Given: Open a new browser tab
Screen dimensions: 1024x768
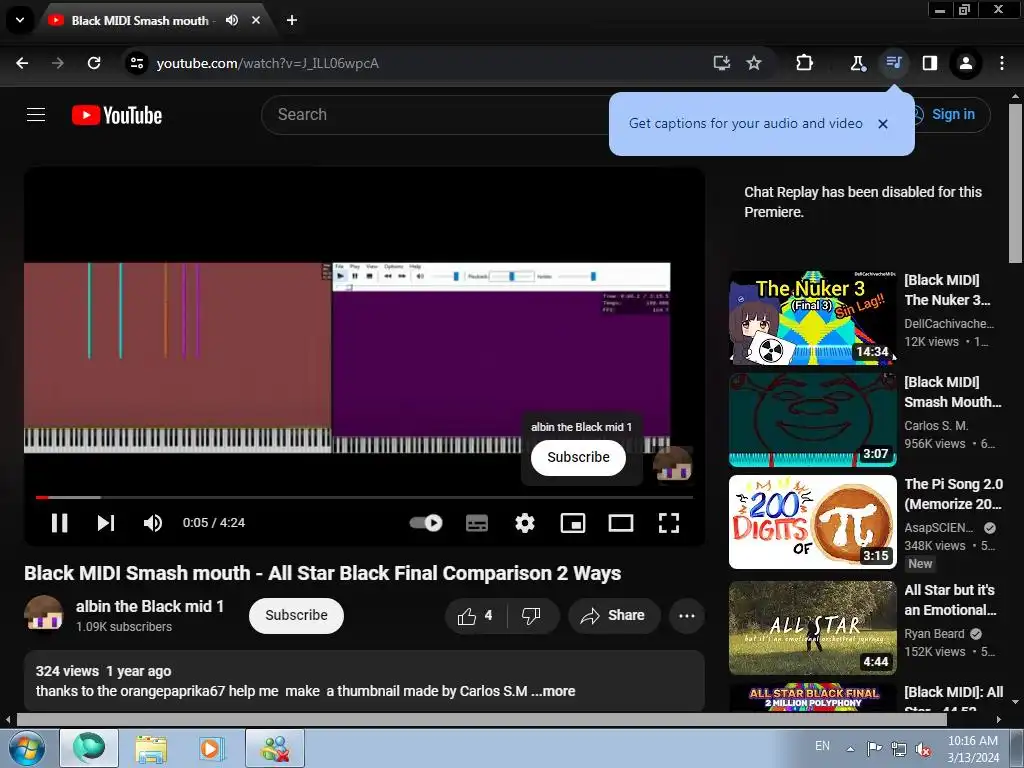Looking at the screenshot, I should click(x=292, y=20).
